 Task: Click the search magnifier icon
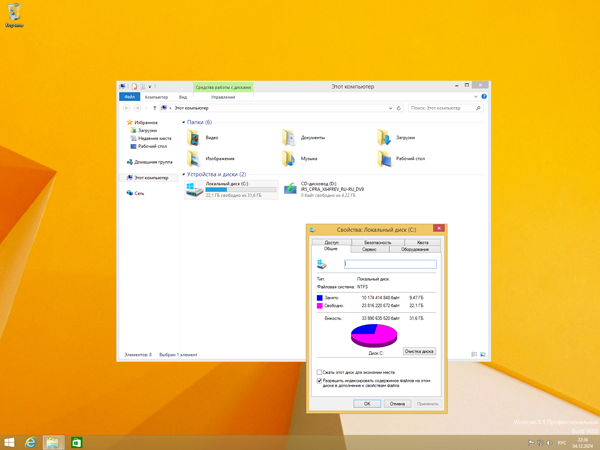coord(478,108)
